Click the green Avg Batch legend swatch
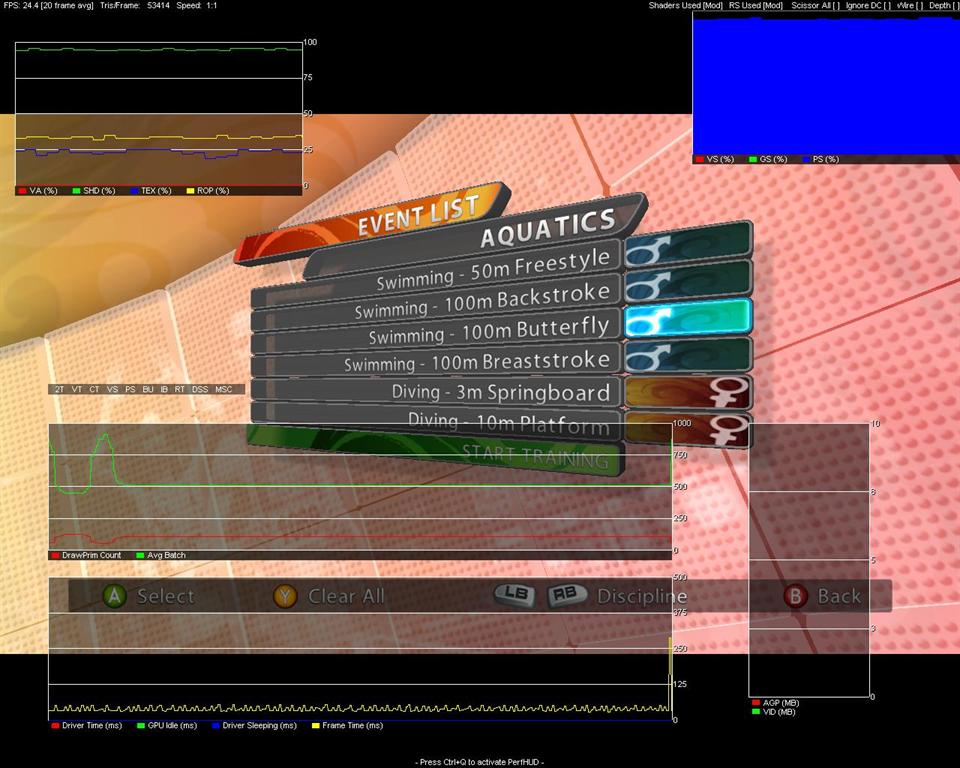The width and height of the screenshot is (960, 768). [x=140, y=555]
